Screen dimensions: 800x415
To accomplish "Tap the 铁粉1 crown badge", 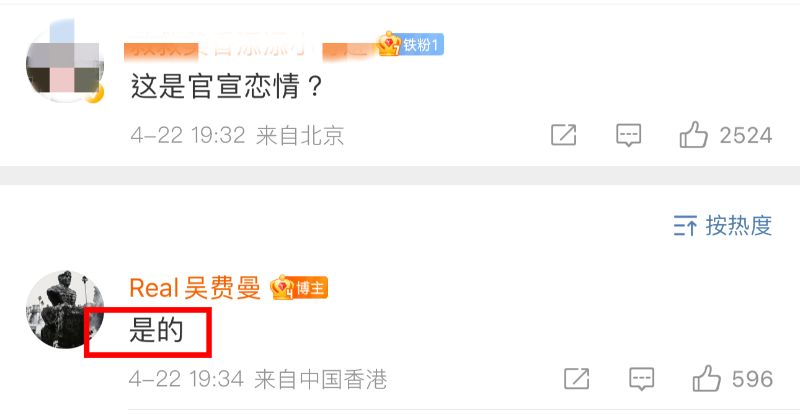I will point(411,44).
